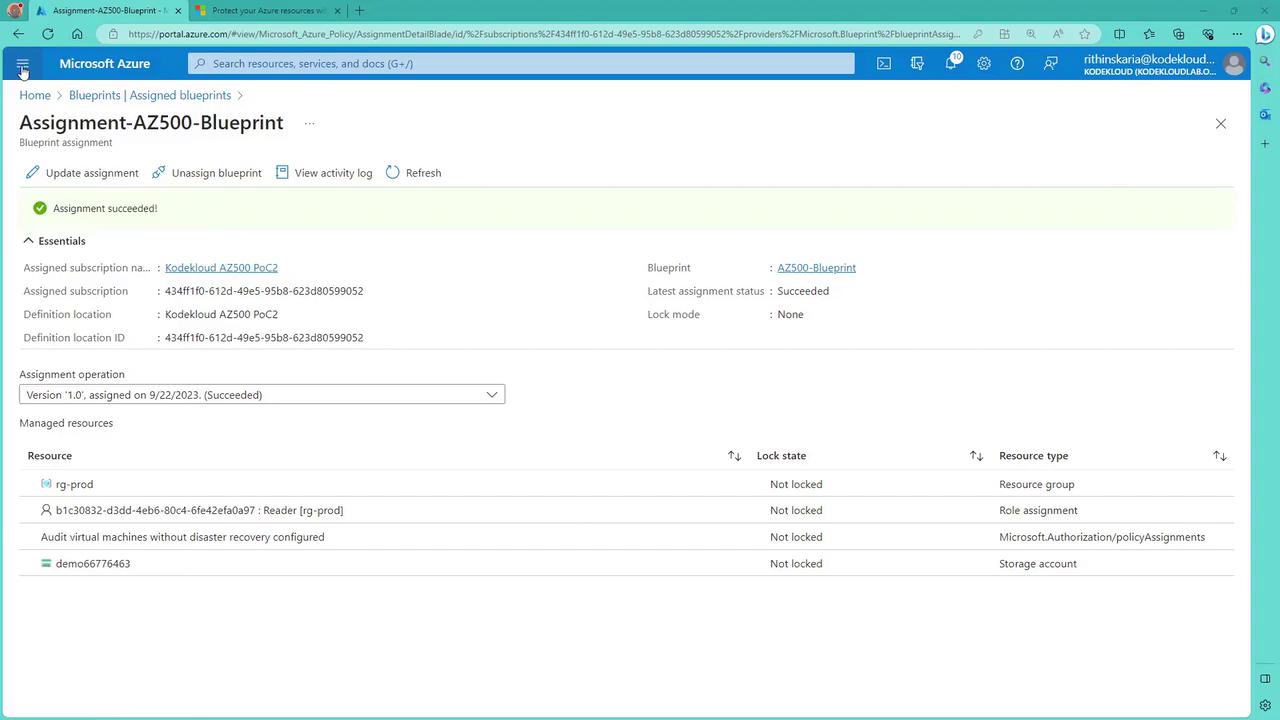
Task: Click the Directories and subscriptions filter icon
Action: (917, 63)
